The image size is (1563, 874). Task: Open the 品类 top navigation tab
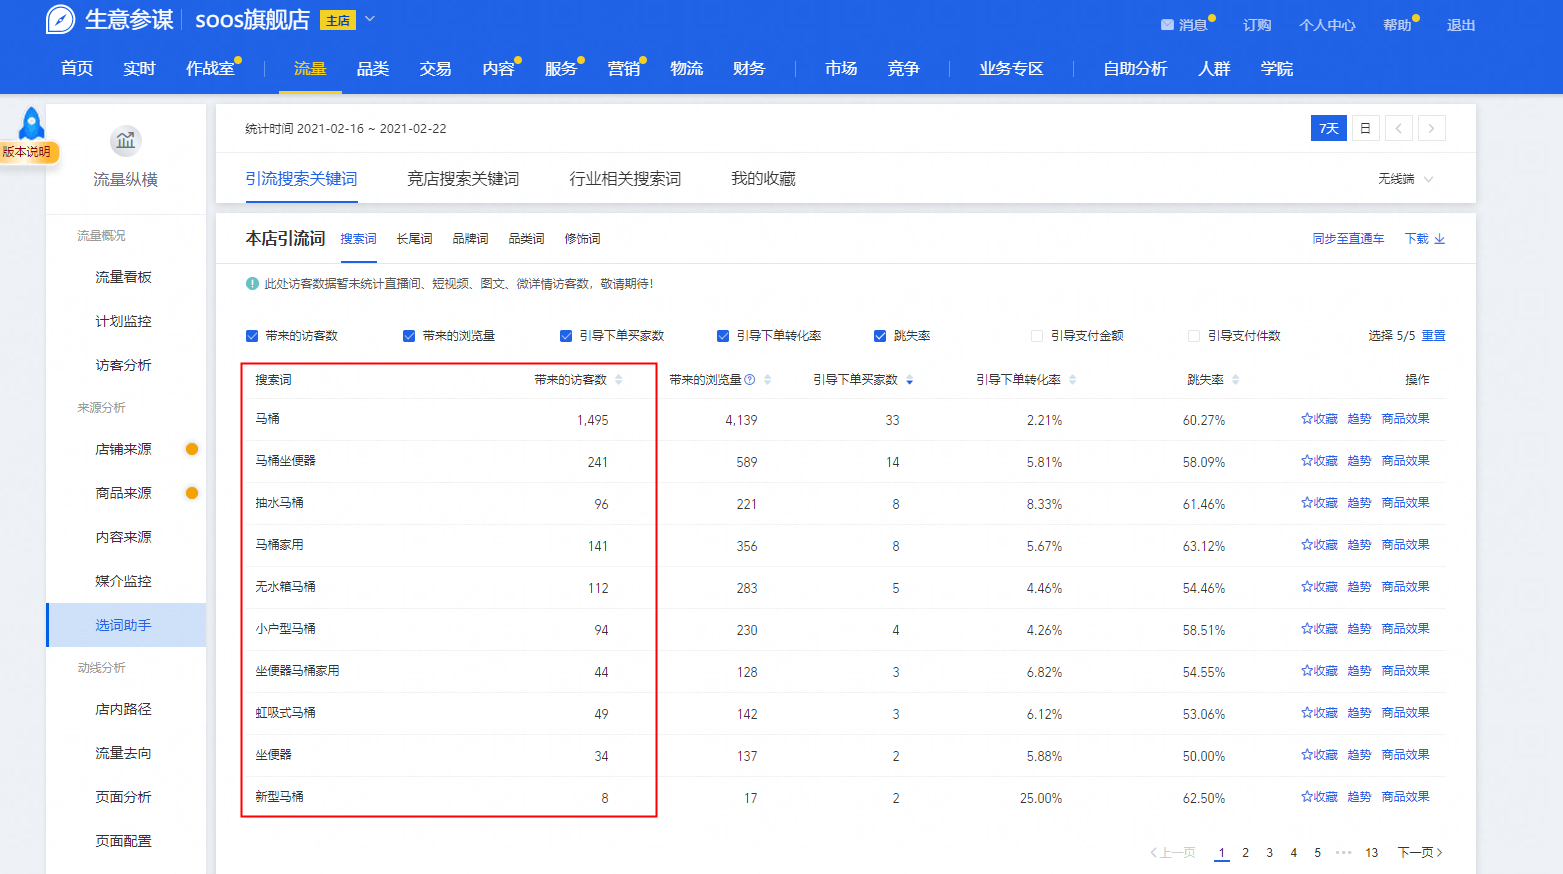(x=373, y=69)
